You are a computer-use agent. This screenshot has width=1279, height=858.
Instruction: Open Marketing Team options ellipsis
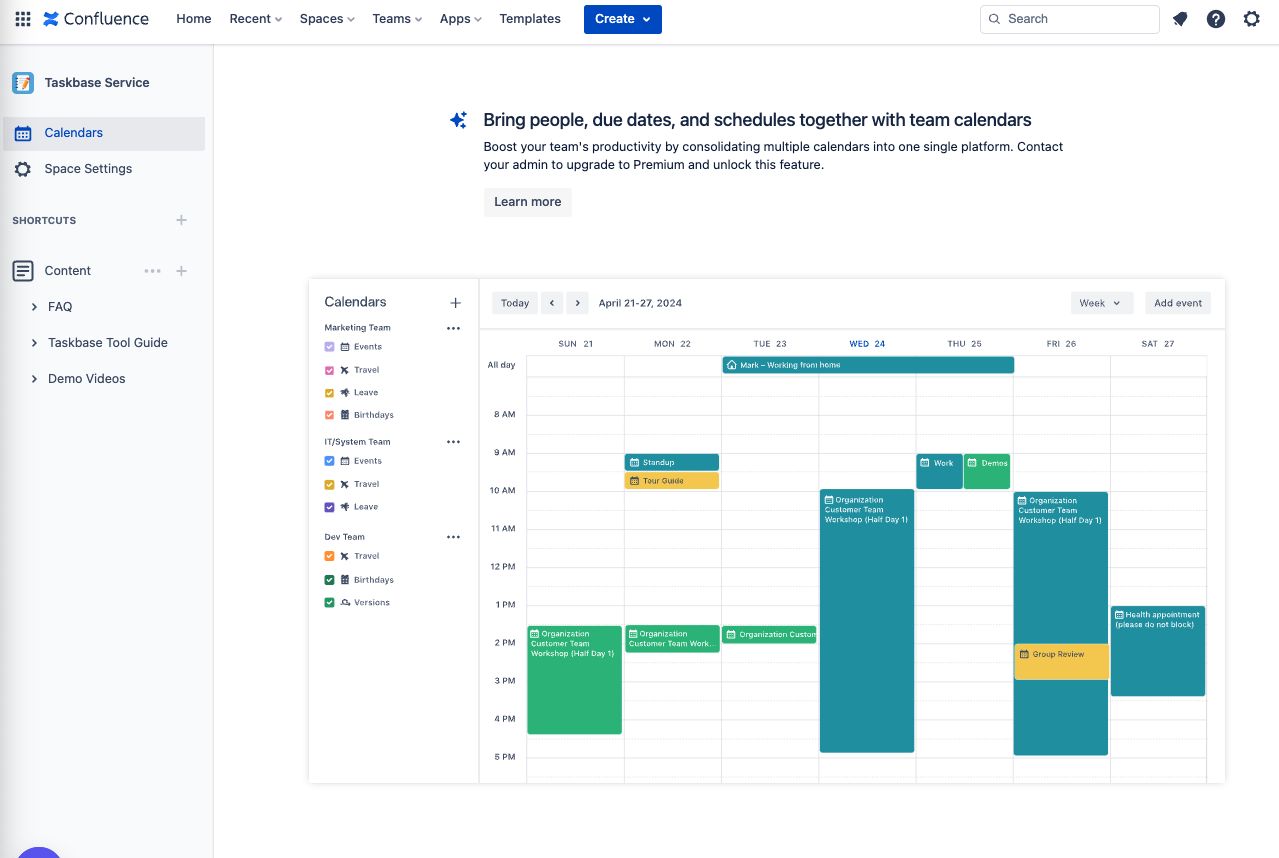click(453, 328)
